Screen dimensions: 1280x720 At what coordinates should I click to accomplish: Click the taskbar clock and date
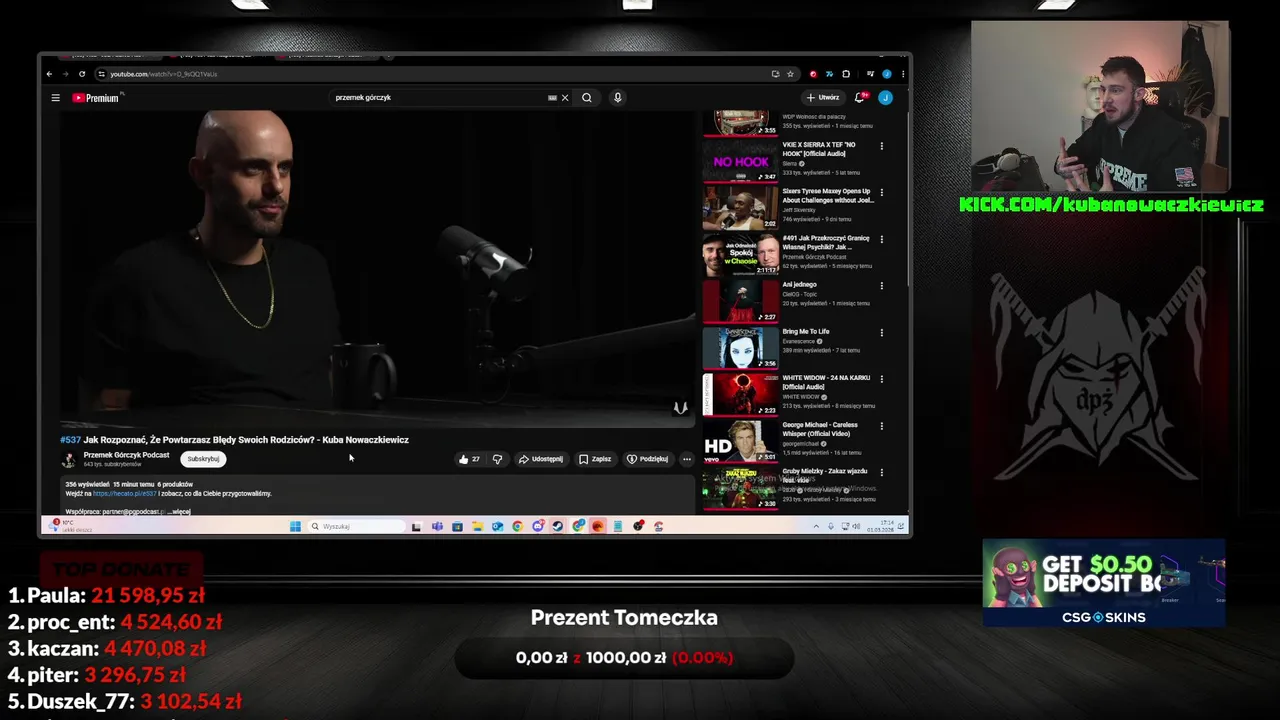883,527
